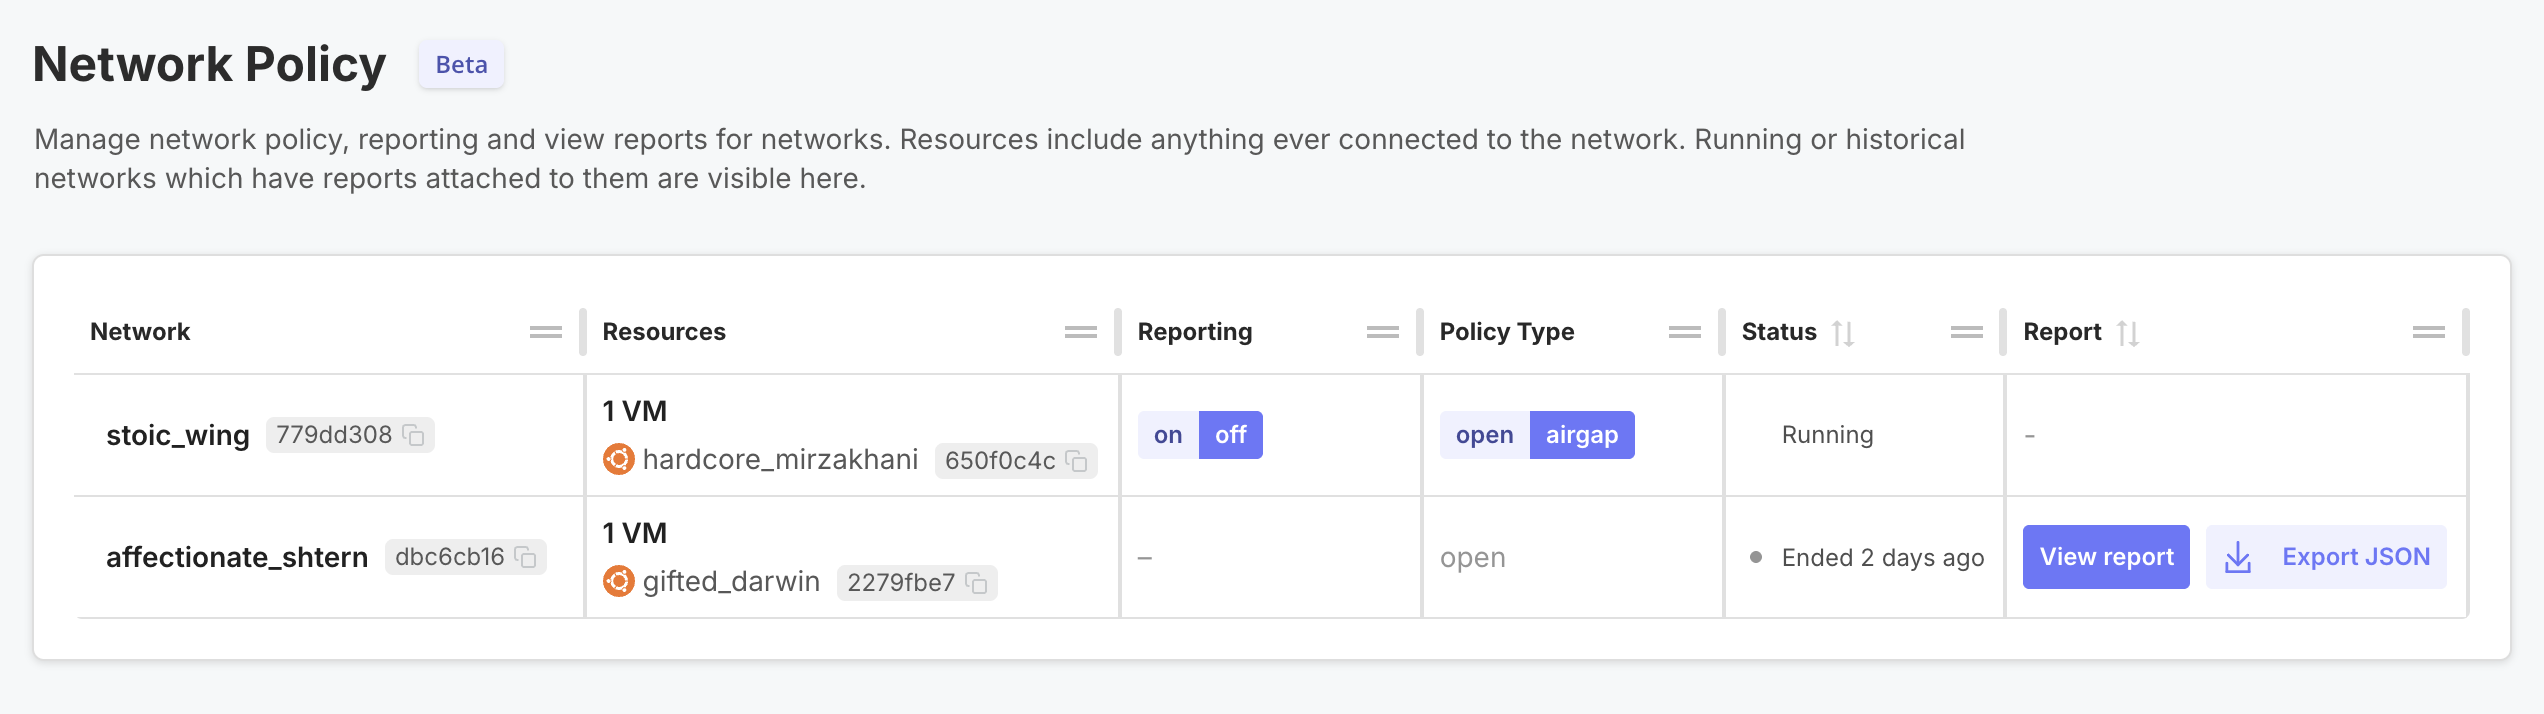The width and height of the screenshot is (2544, 714).
Task: Turn reporting on for stoic_wing
Action: tap(1167, 435)
